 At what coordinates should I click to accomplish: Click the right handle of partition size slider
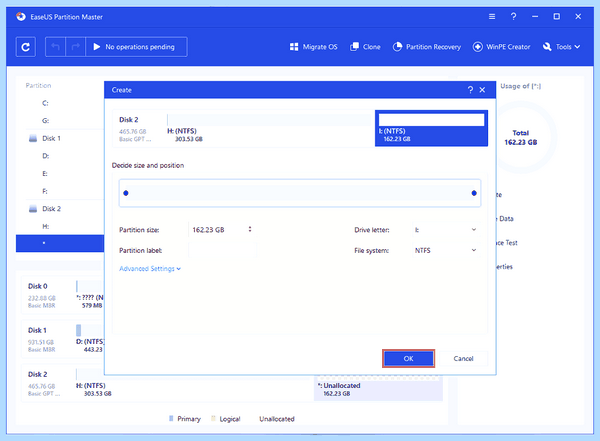coord(474,193)
